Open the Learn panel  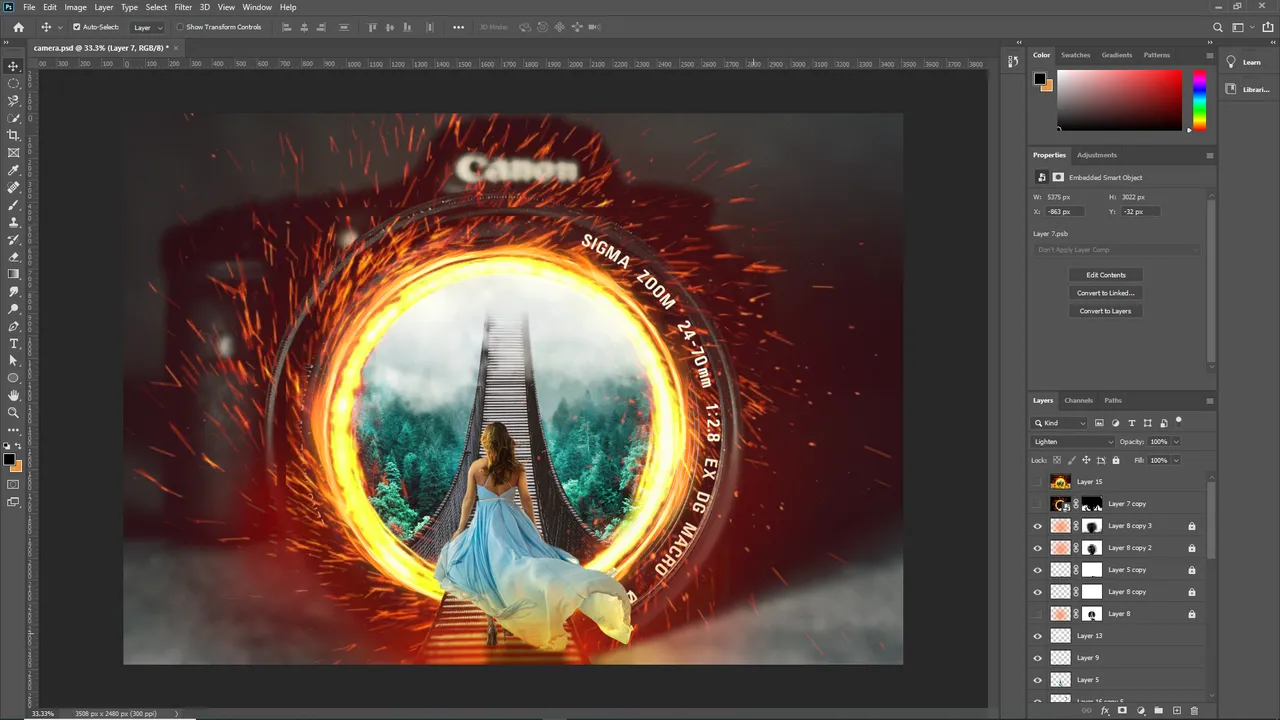click(x=1244, y=62)
